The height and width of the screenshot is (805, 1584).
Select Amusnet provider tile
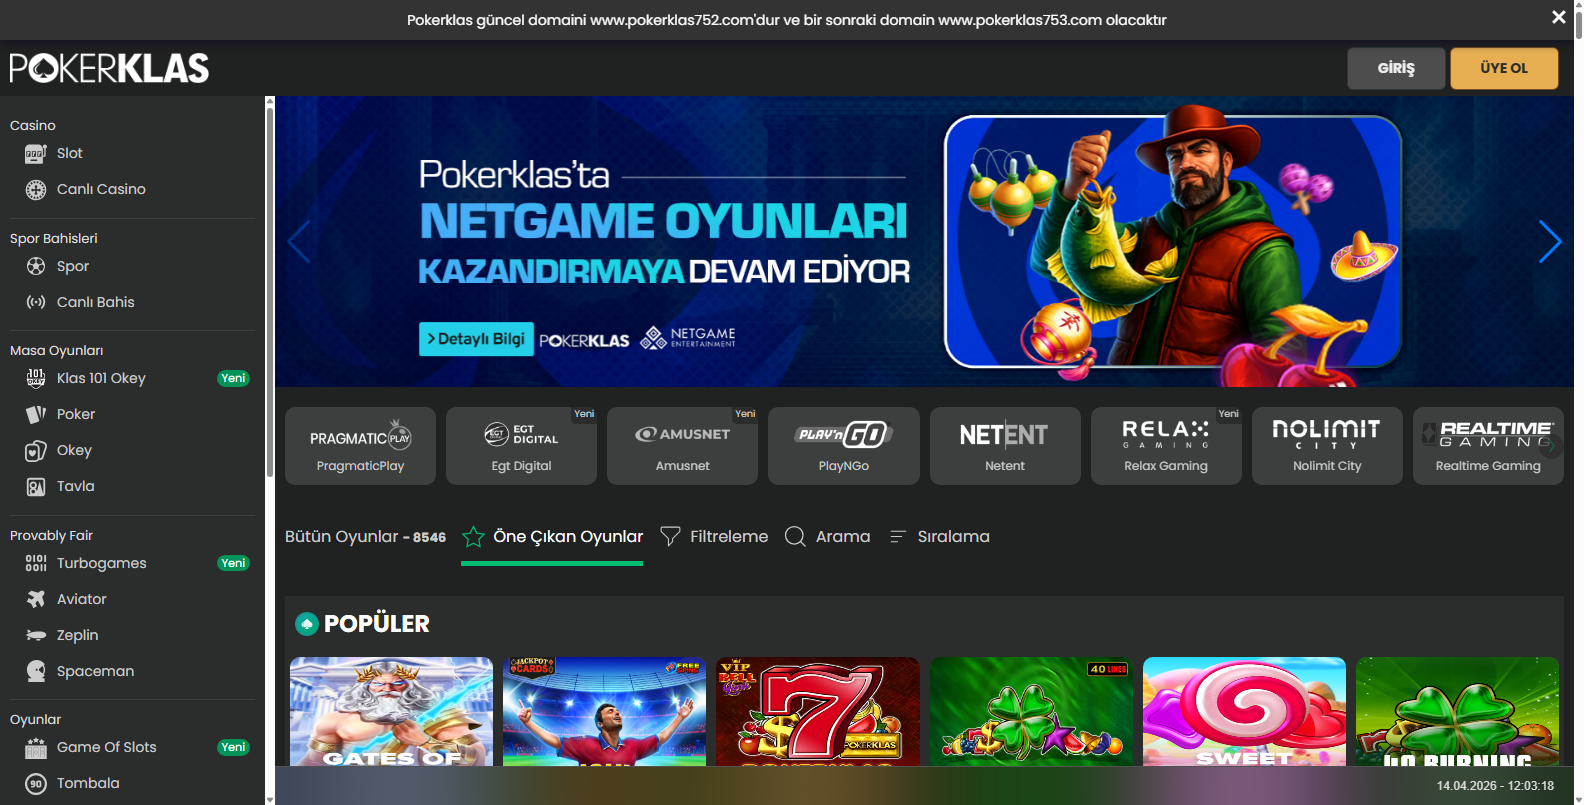pyautogui.click(x=682, y=446)
